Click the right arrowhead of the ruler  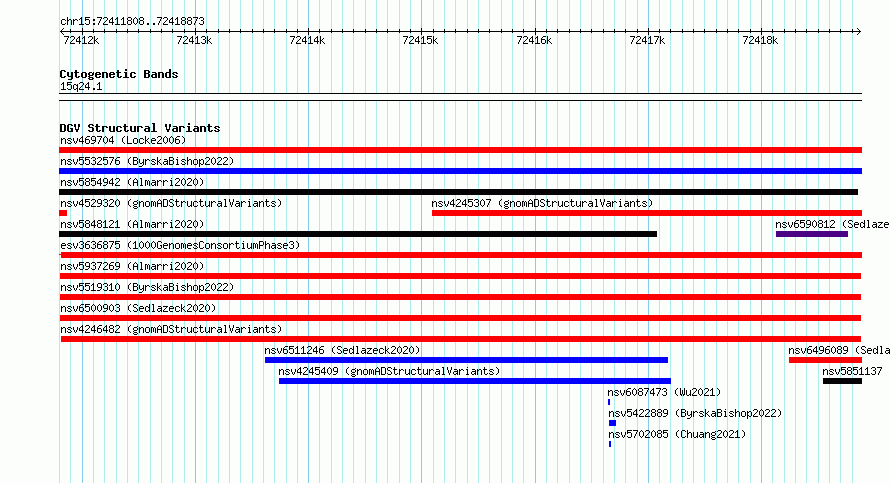click(x=858, y=31)
